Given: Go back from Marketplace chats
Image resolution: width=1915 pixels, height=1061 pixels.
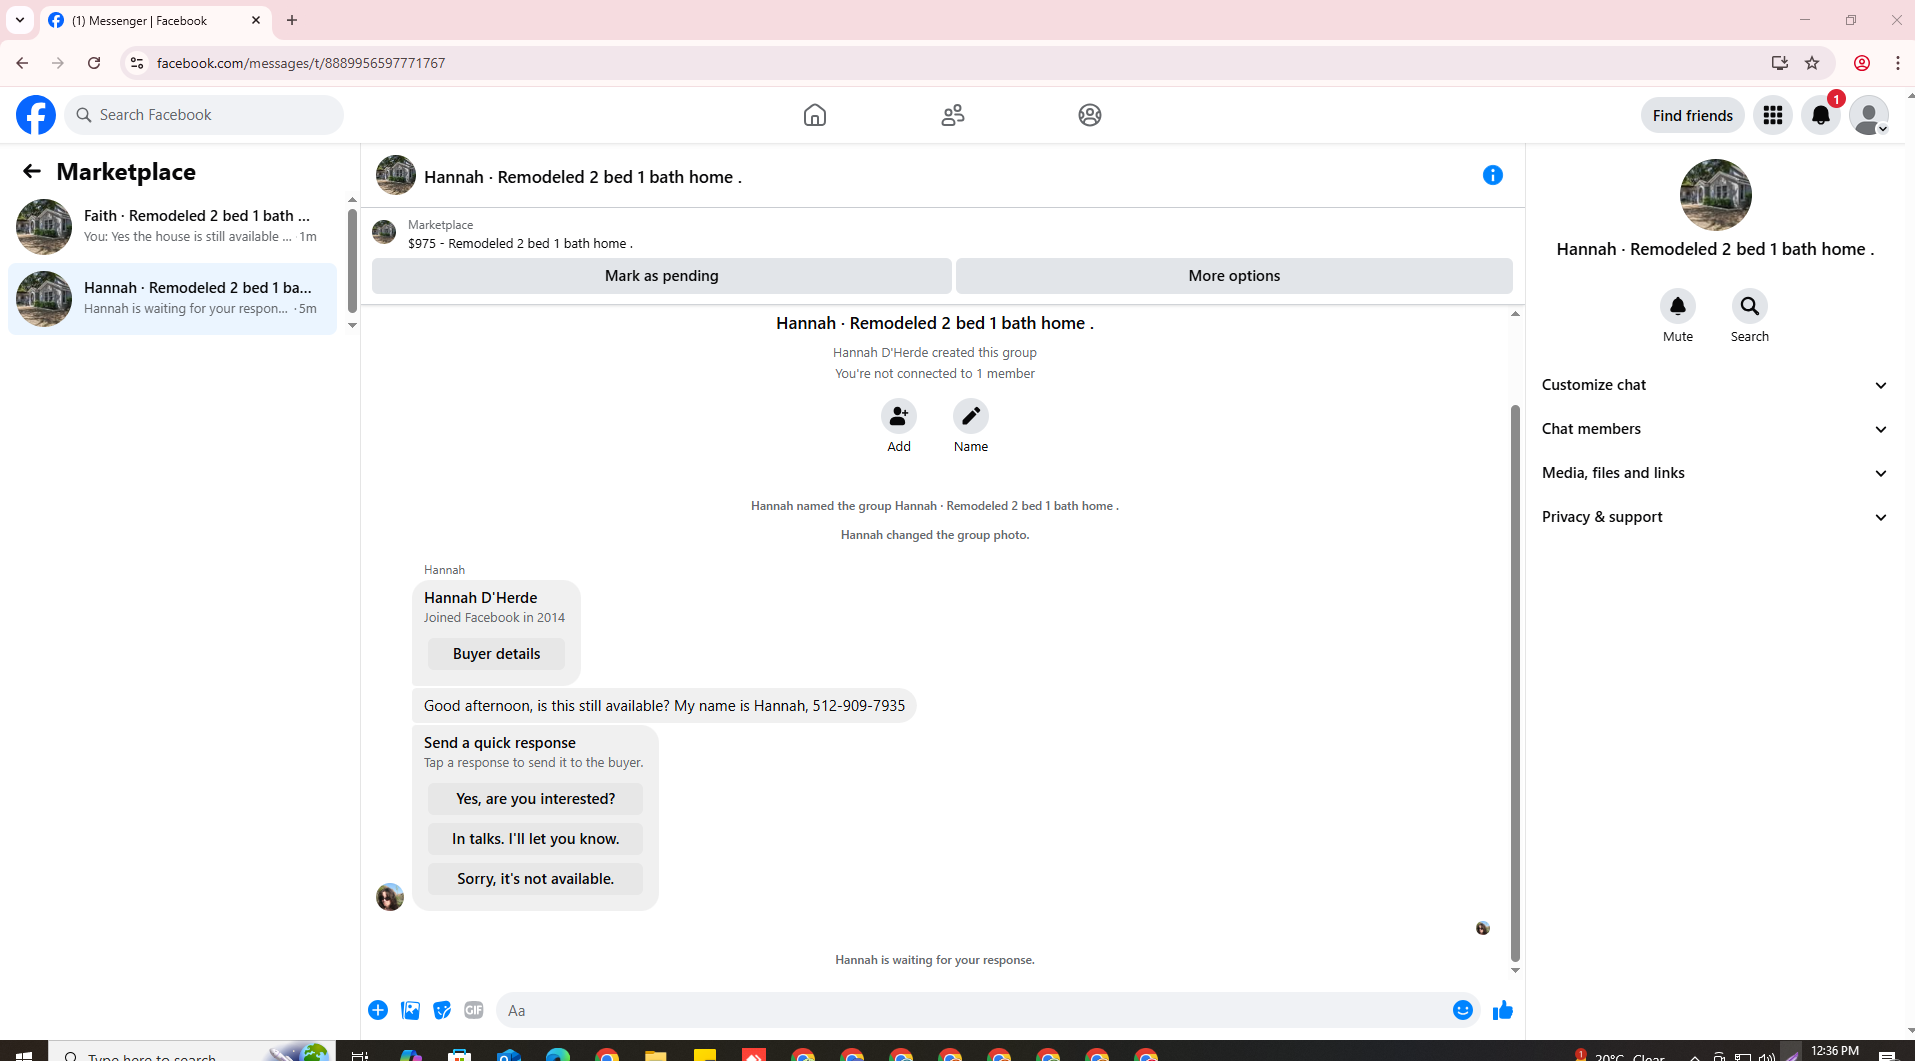Looking at the screenshot, I should [x=32, y=171].
